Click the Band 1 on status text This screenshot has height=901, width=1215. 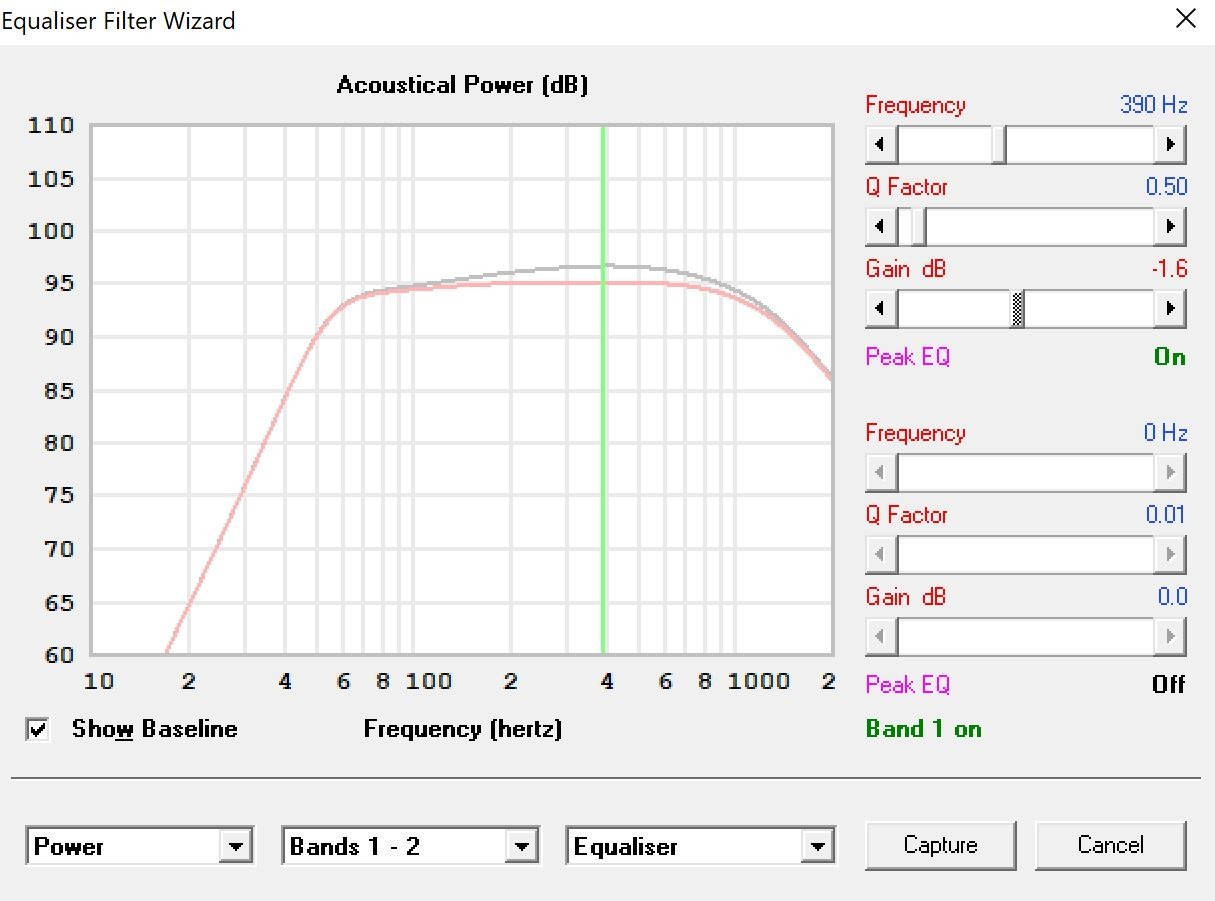924,729
